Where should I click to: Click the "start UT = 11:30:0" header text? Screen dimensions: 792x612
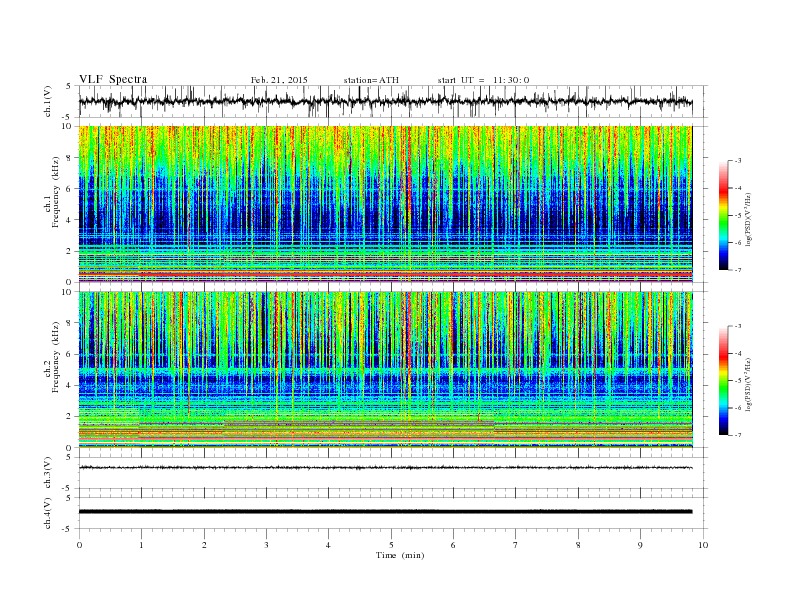click(x=484, y=80)
